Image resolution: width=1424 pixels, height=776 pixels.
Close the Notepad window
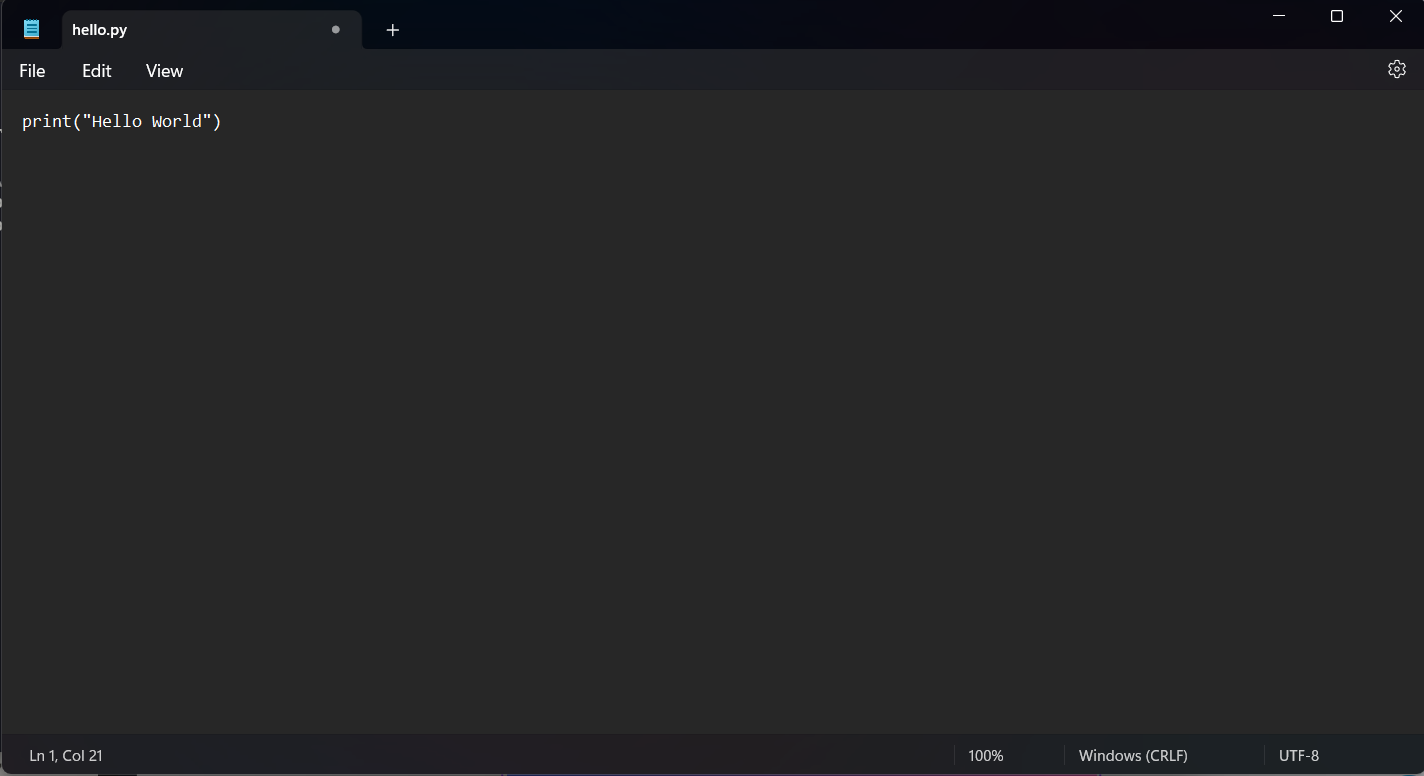[1396, 16]
